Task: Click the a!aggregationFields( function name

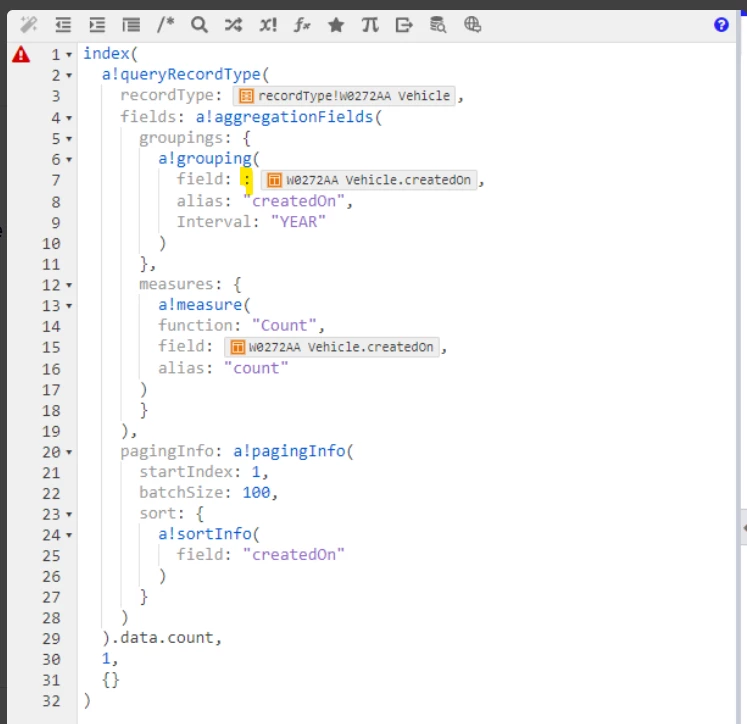Action: 289,117
